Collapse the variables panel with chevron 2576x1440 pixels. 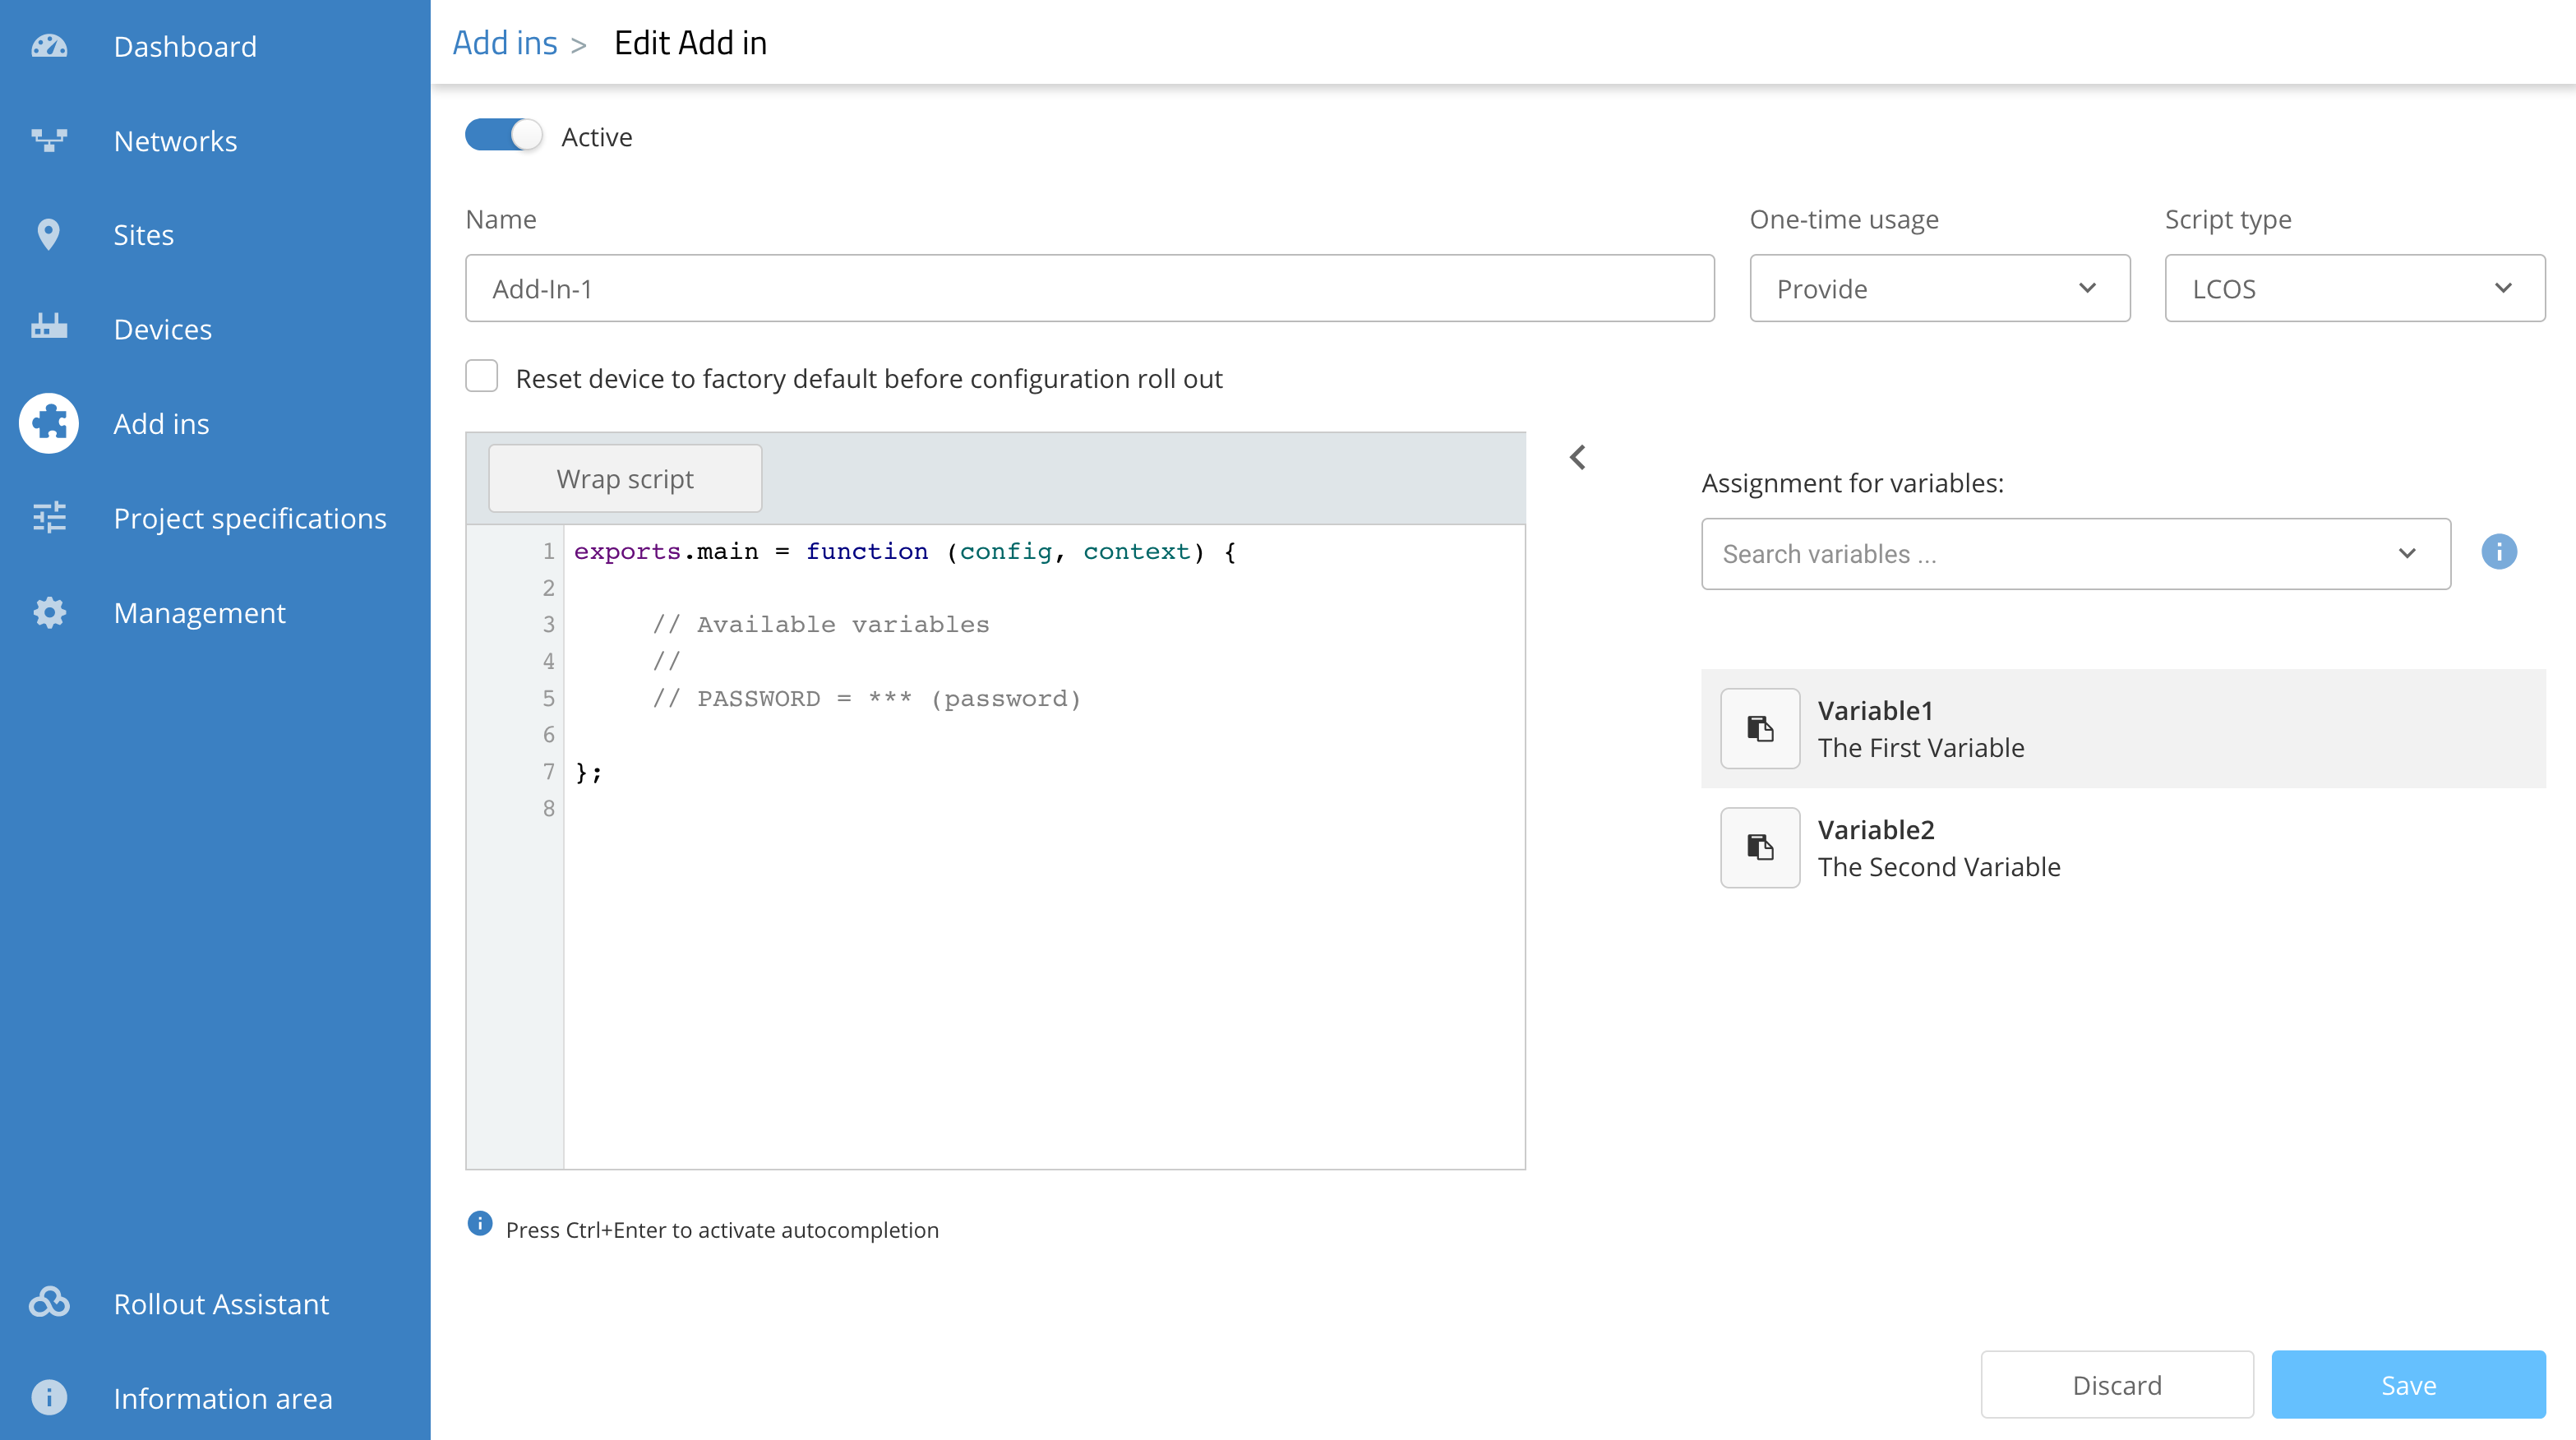coord(1578,457)
